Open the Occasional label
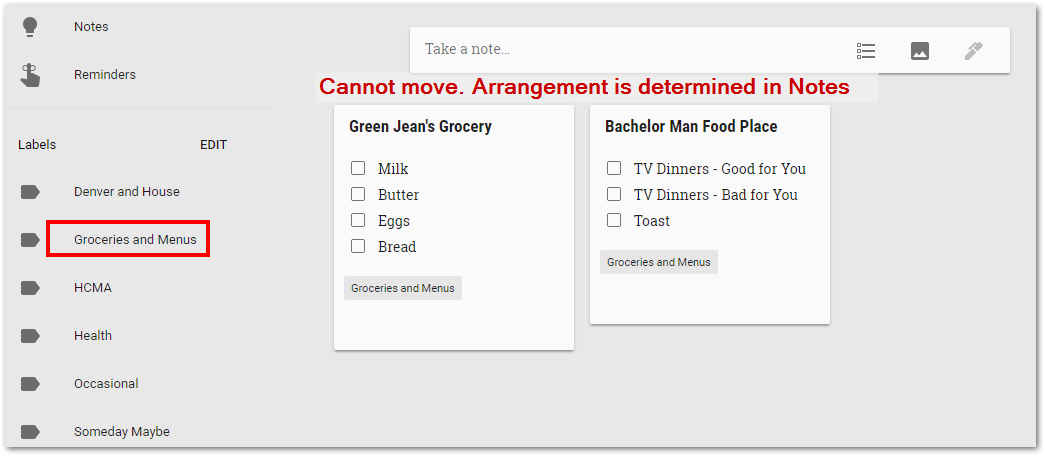1045x456 pixels. point(106,383)
